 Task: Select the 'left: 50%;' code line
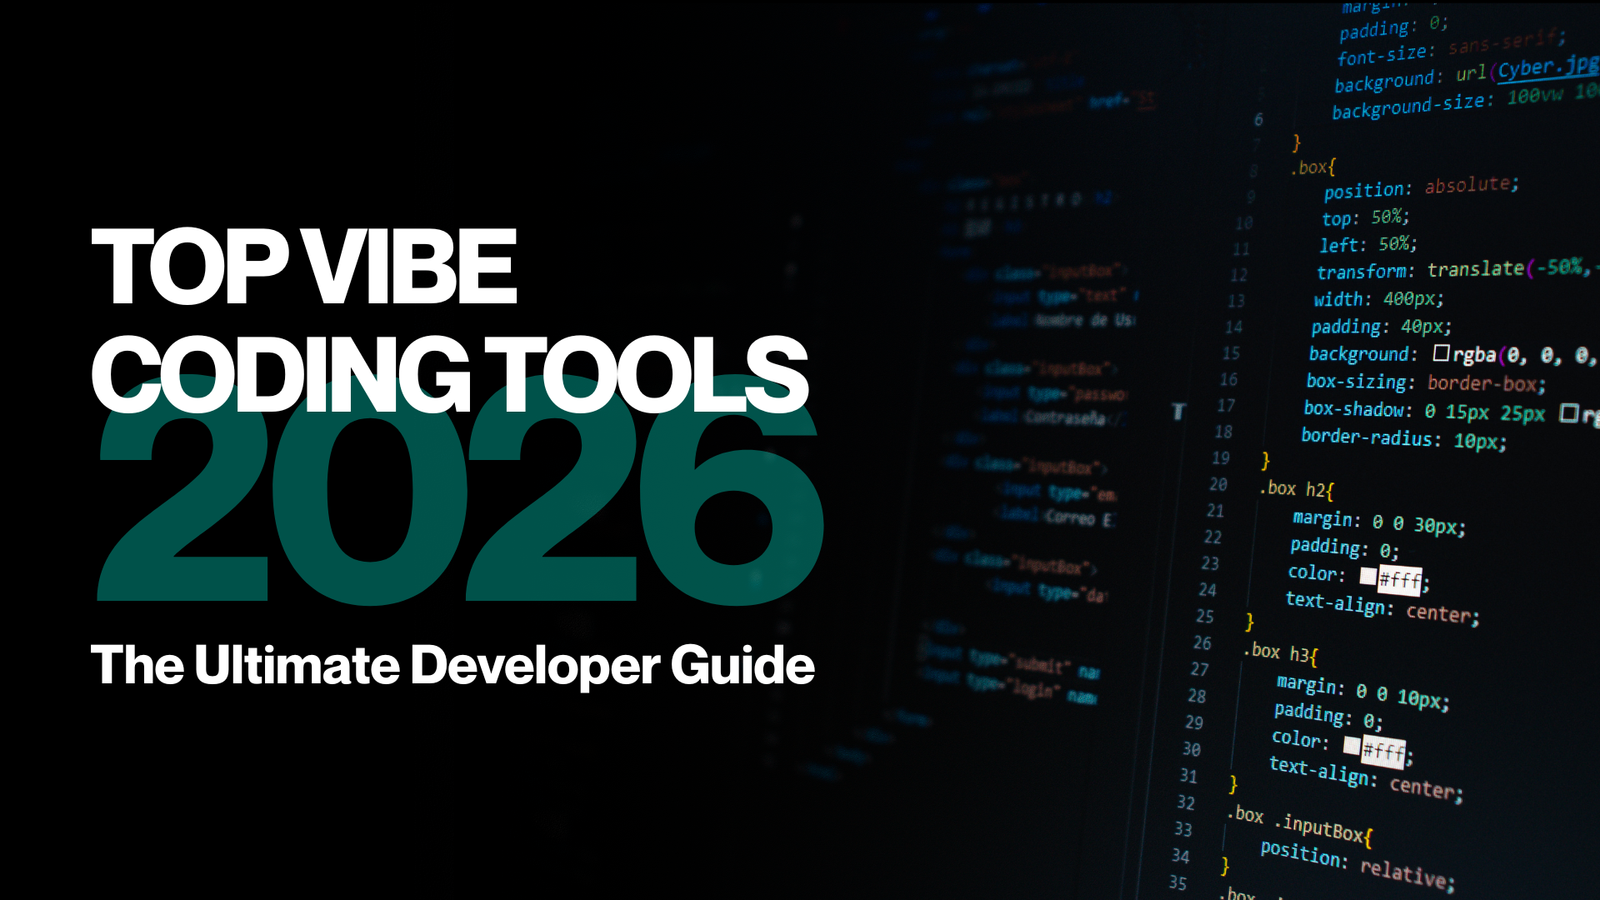(1367, 244)
